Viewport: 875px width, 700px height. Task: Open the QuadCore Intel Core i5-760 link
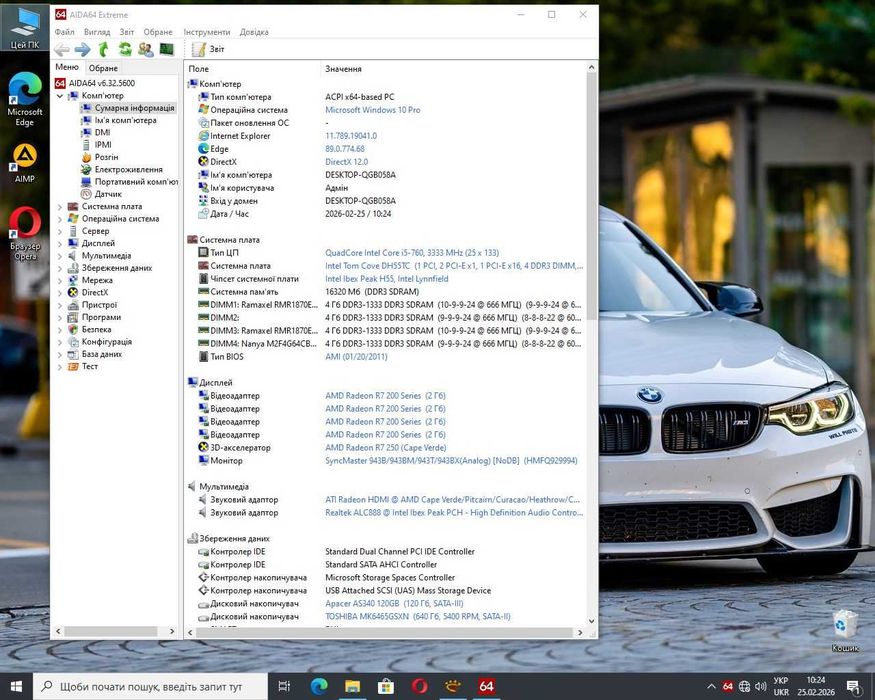coord(412,253)
